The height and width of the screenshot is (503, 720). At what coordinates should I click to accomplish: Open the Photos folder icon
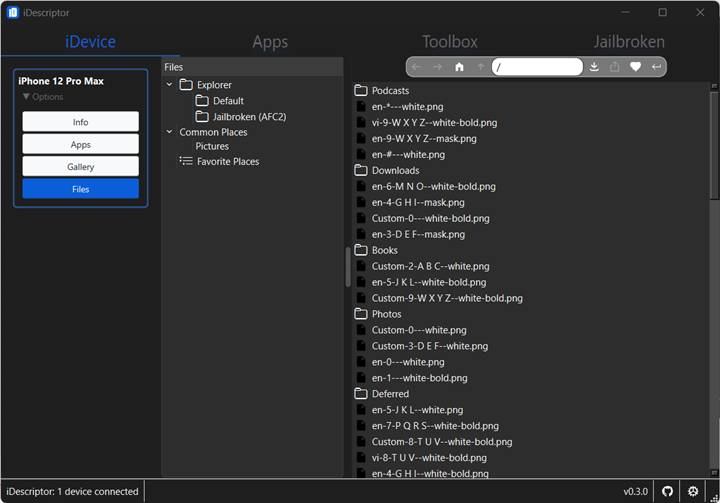[x=361, y=314]
